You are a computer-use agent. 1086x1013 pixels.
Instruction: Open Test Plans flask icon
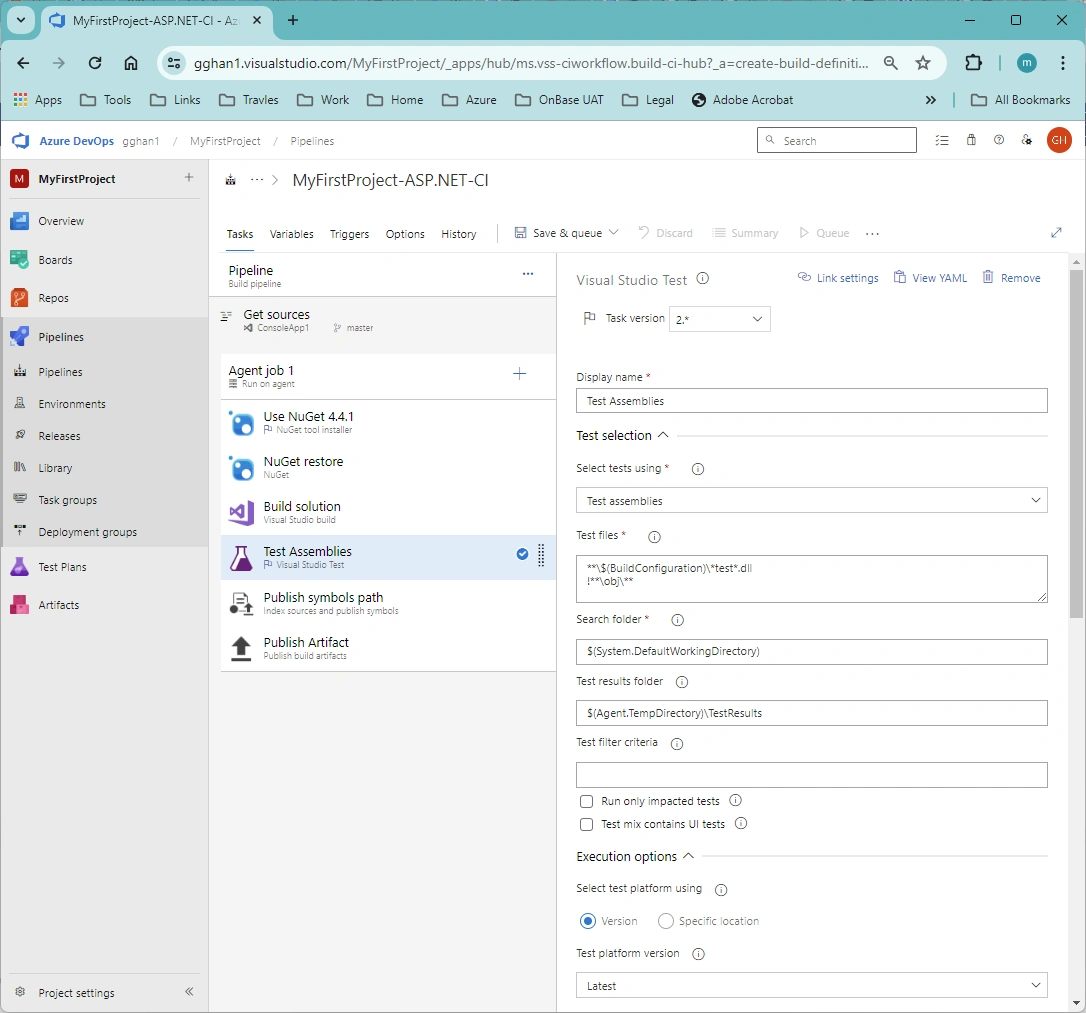[19, 567]
